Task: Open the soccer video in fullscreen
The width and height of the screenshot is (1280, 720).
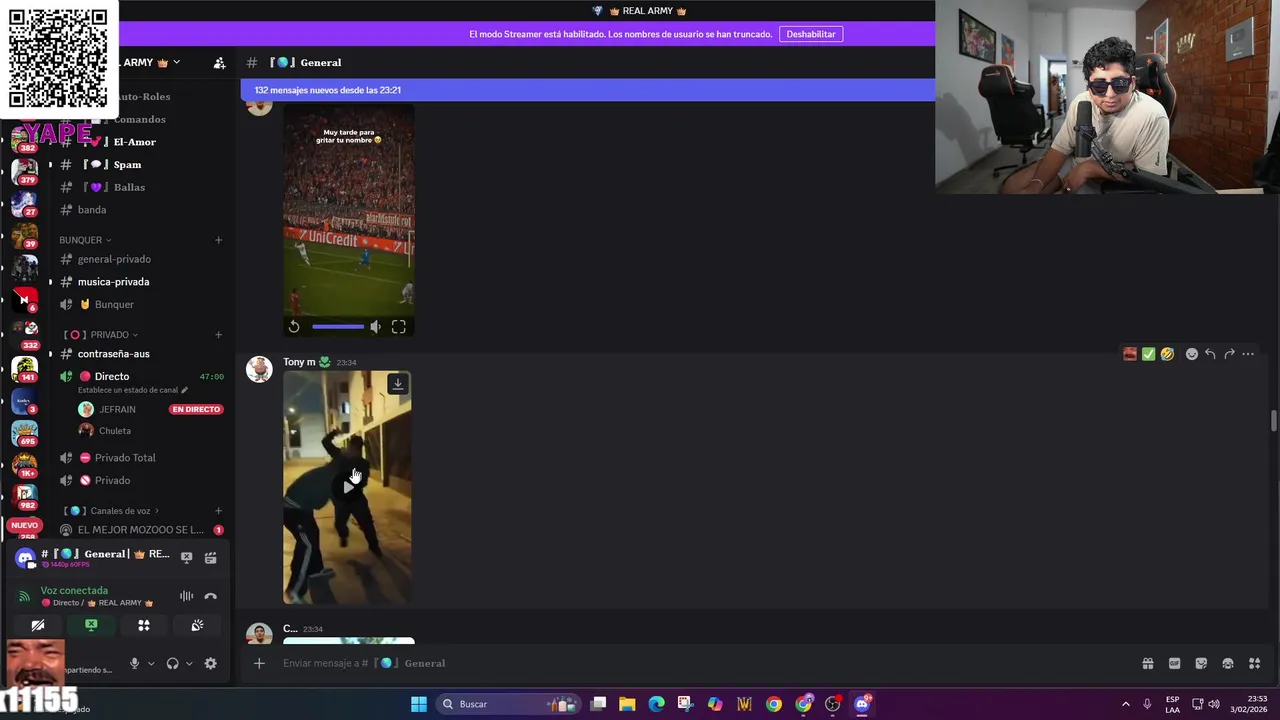Action: [399, 327]
